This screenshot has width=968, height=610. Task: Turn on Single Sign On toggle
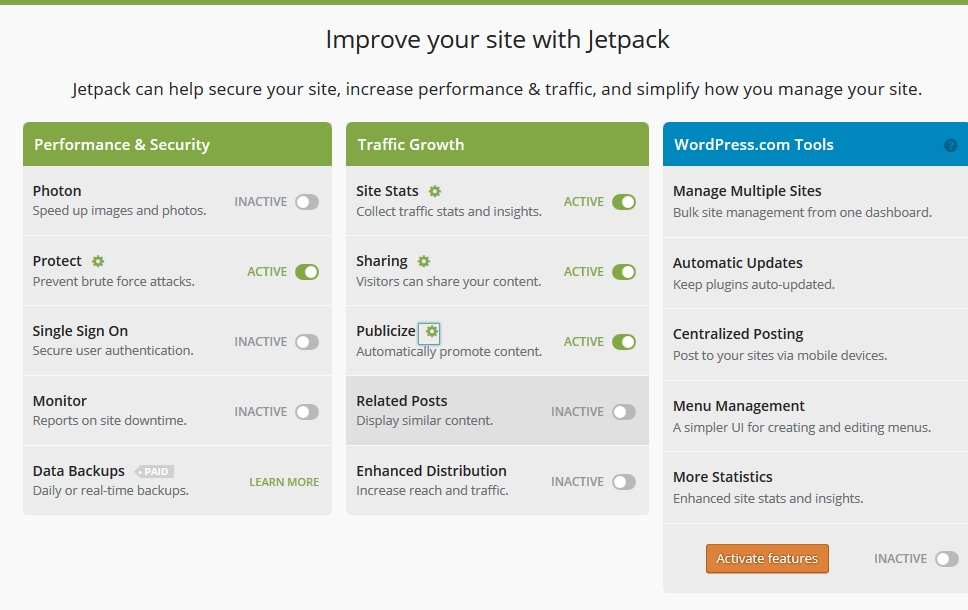(307, 341)
